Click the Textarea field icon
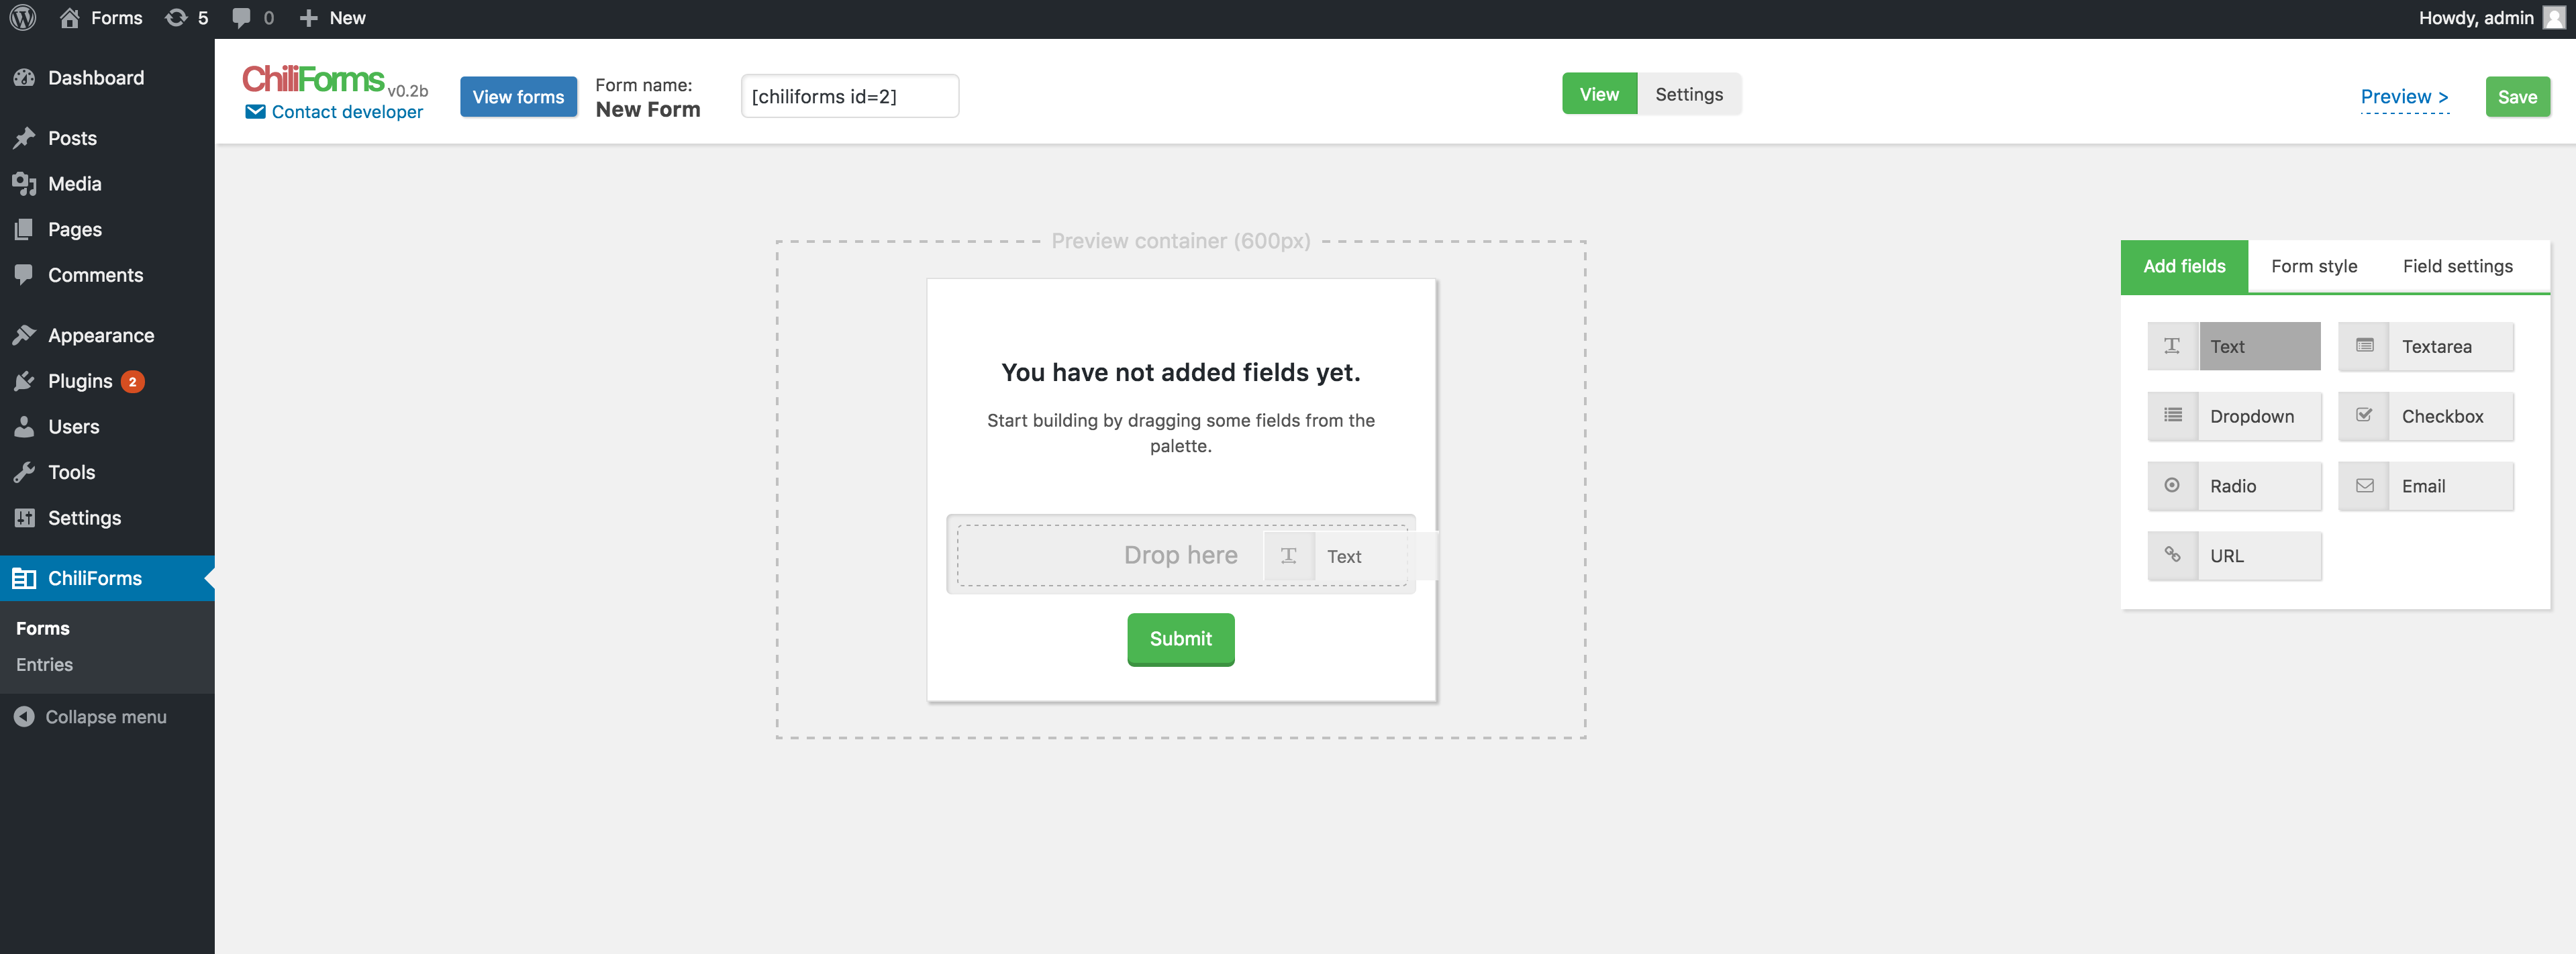The width and height of the screenshot is (2576, 954). click(2364, 346)
